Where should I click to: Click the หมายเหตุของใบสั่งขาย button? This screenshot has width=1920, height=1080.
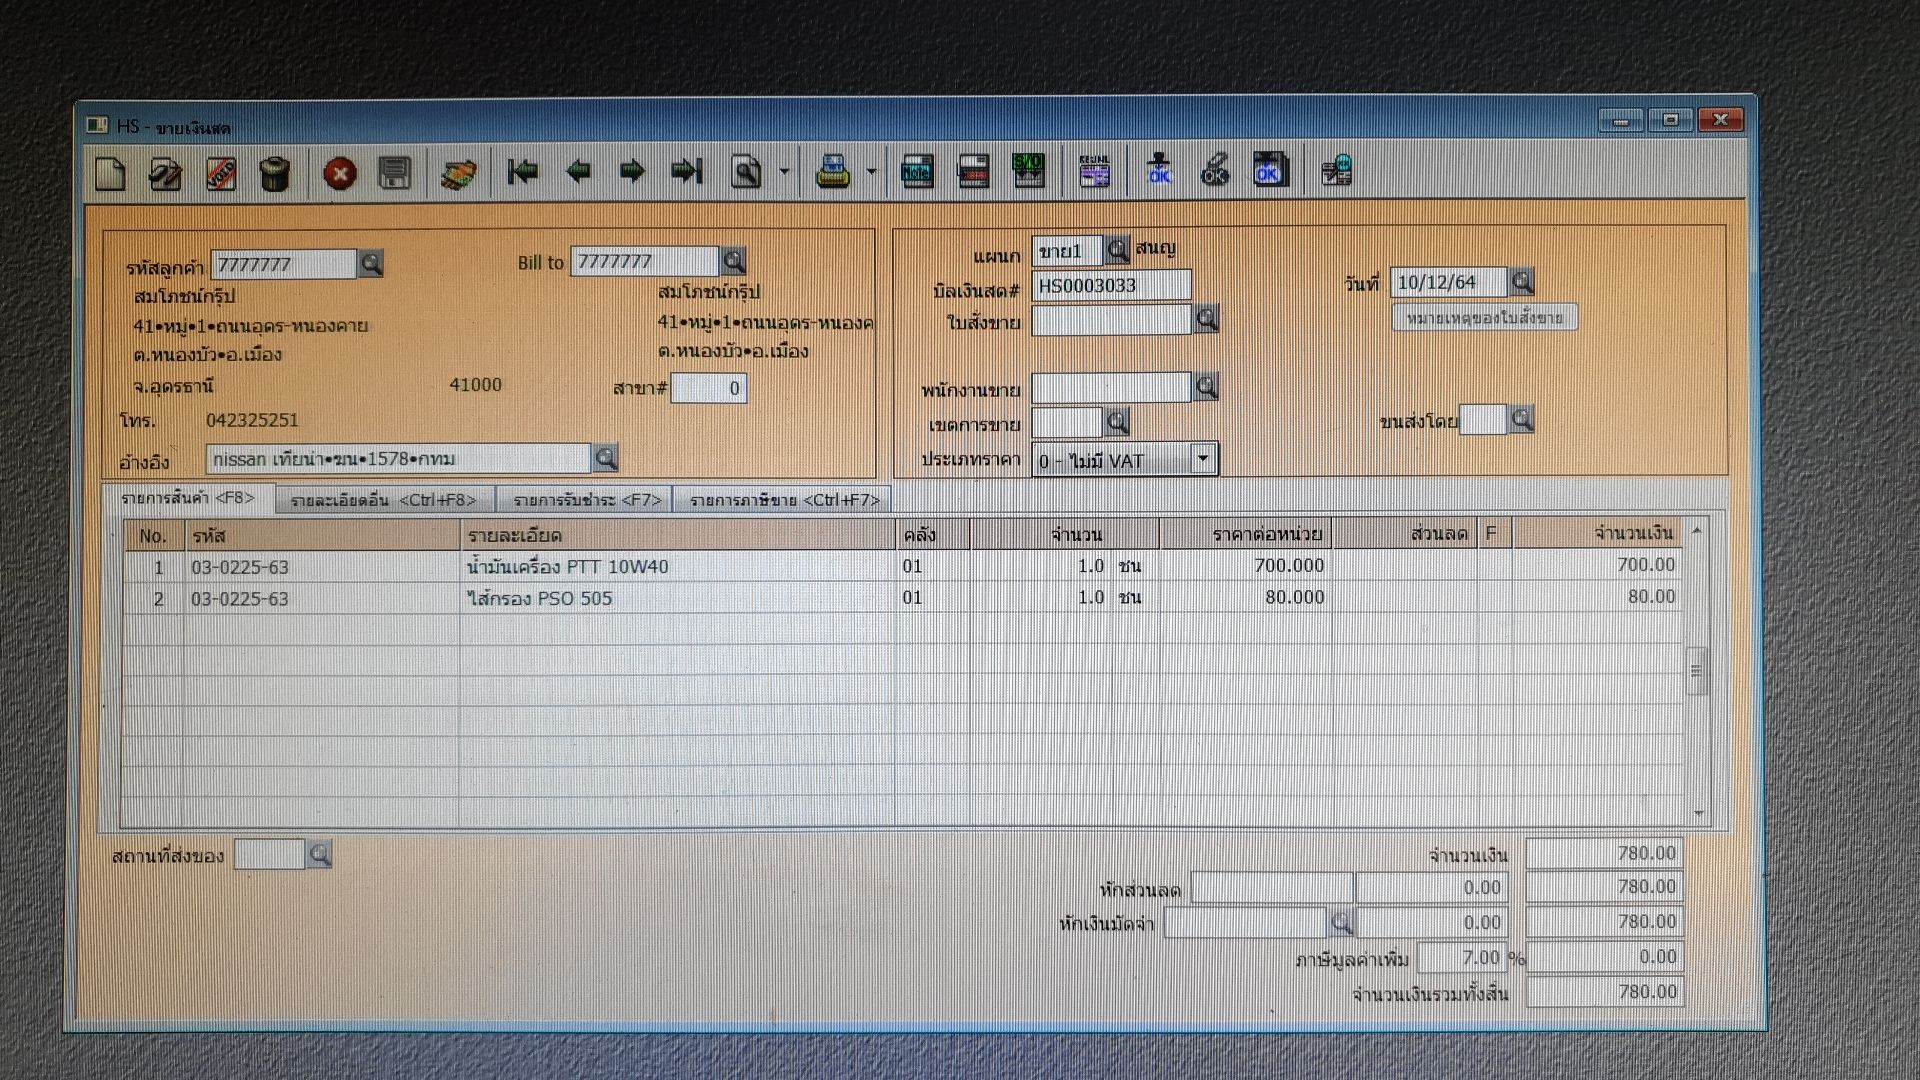1484,318
